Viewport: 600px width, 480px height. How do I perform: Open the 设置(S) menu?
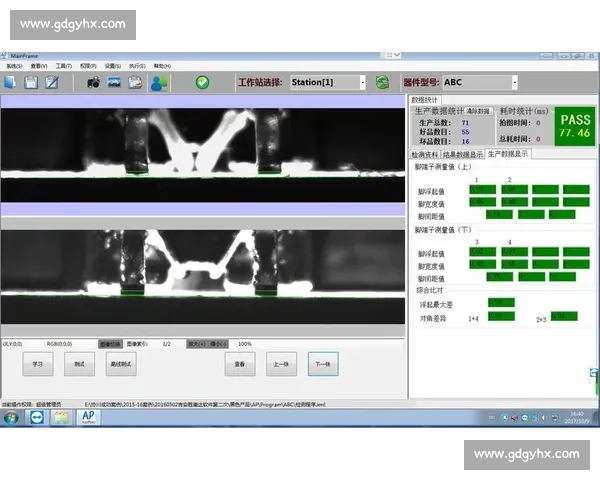tap(112, 65)
